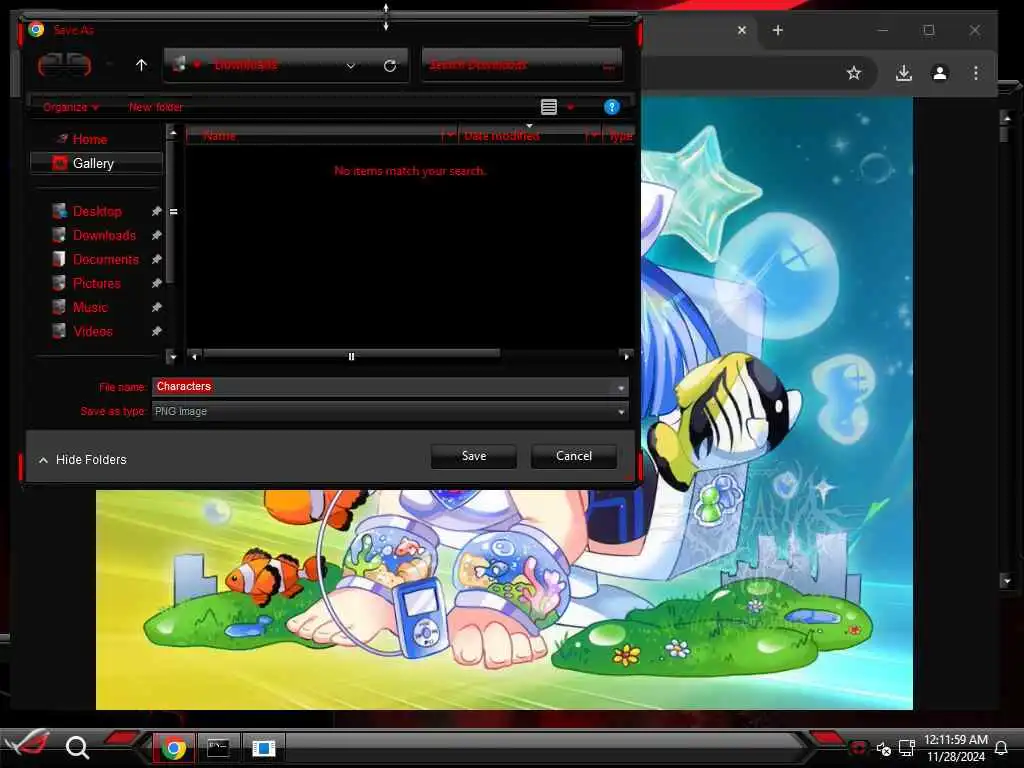Screen dimensions: 1024x768
Task: Click the pin icon next to Desktop
Action: point(156,212)
